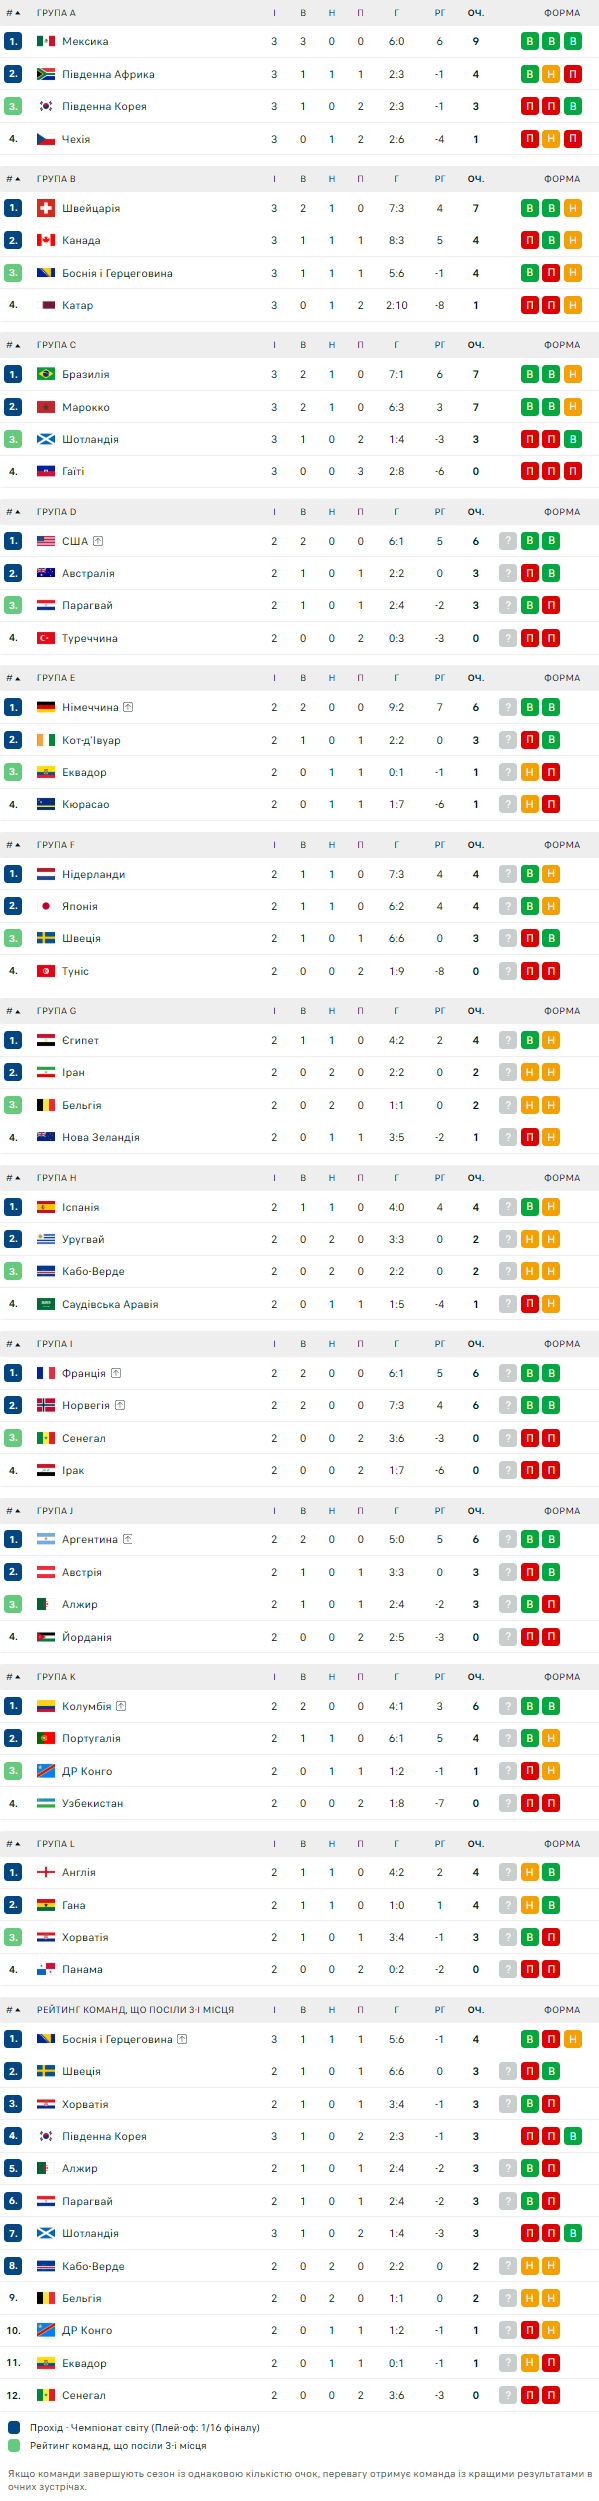The width and height of the screenshot is (599, 2501).
Task: Click Mexico's first green В form badge
Action: [530, 41]
